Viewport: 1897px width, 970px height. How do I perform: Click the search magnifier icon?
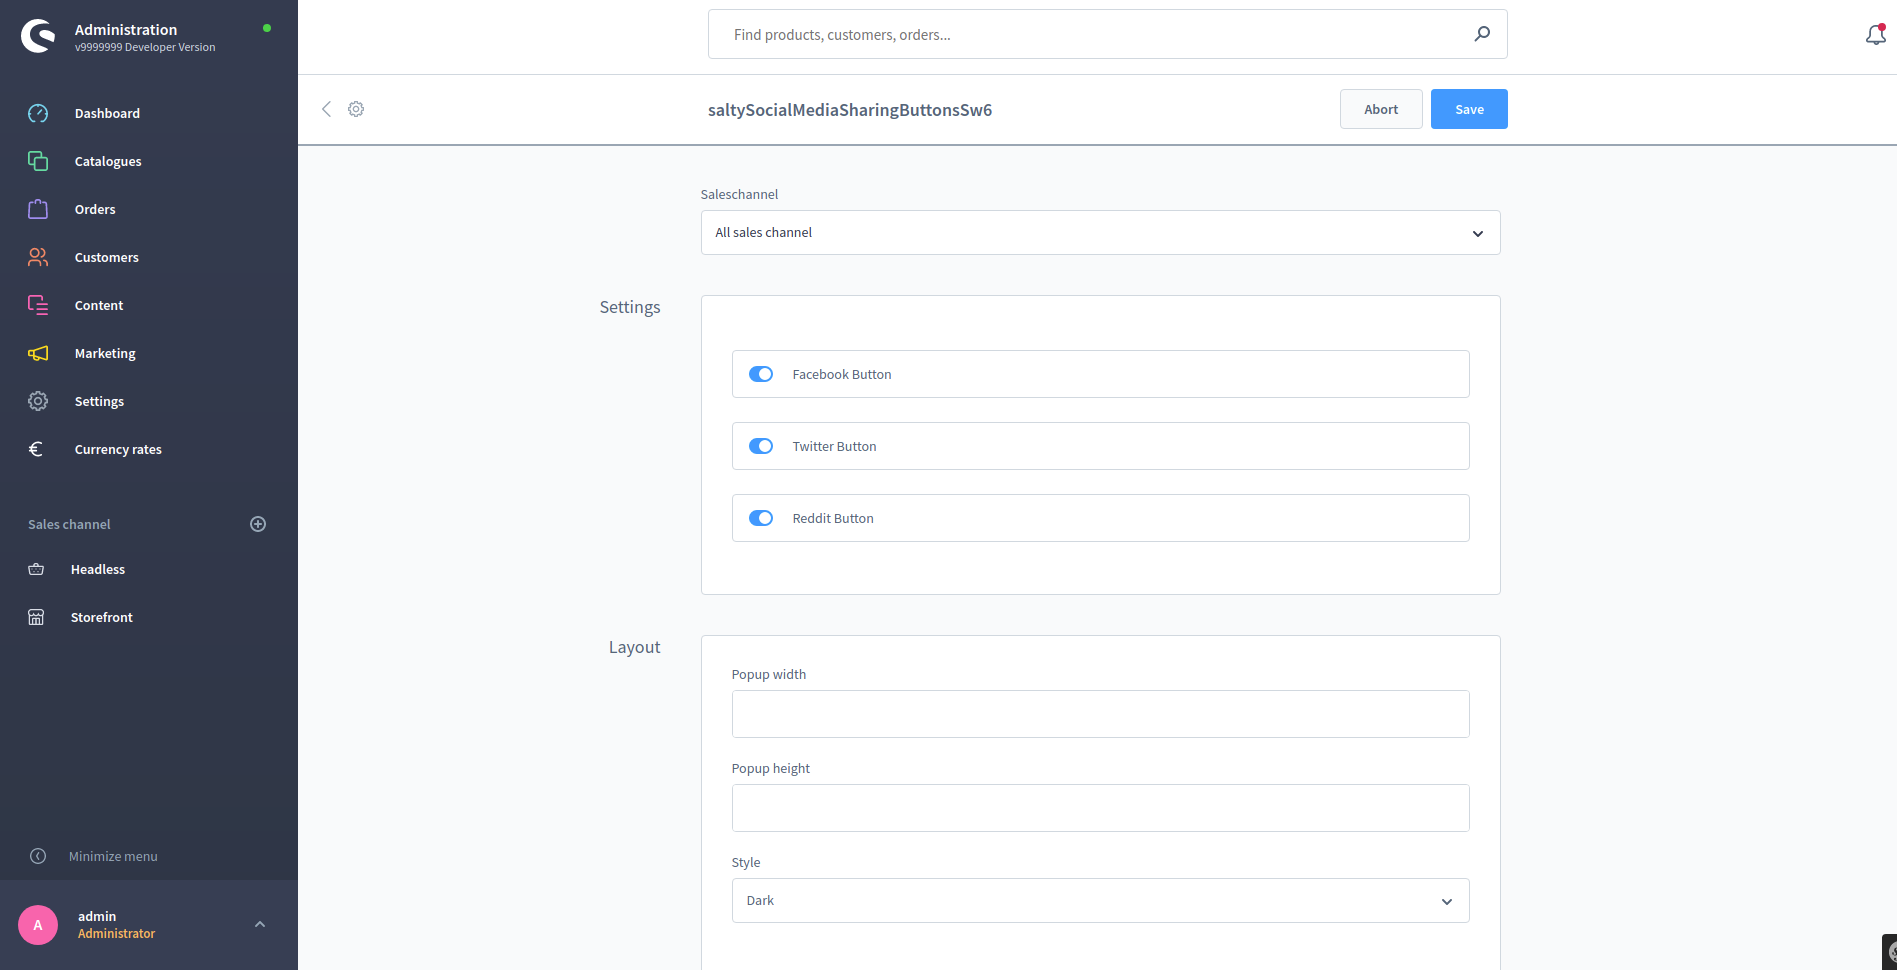1482,34
